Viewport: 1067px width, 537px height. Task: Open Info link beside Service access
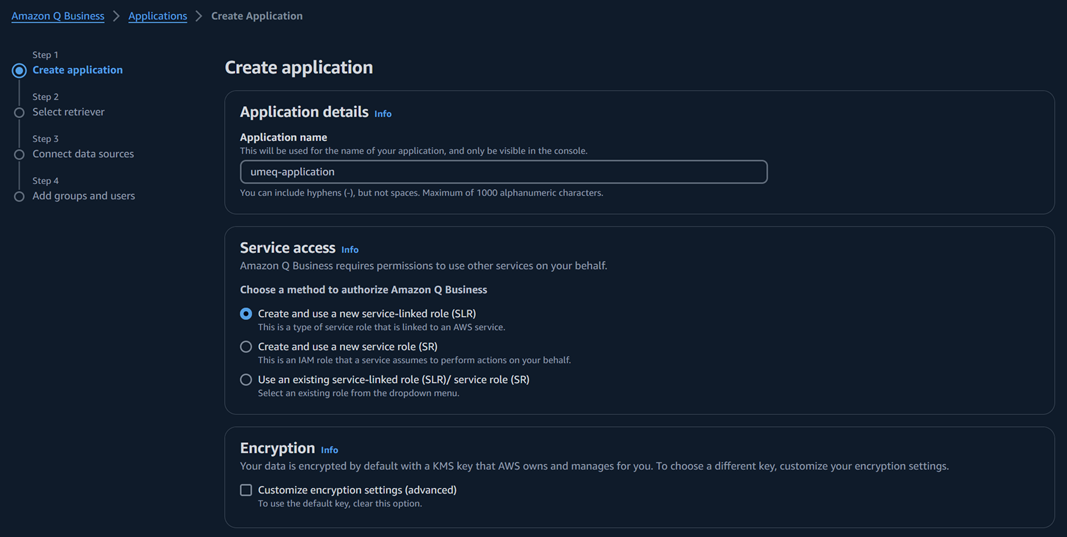350,250
